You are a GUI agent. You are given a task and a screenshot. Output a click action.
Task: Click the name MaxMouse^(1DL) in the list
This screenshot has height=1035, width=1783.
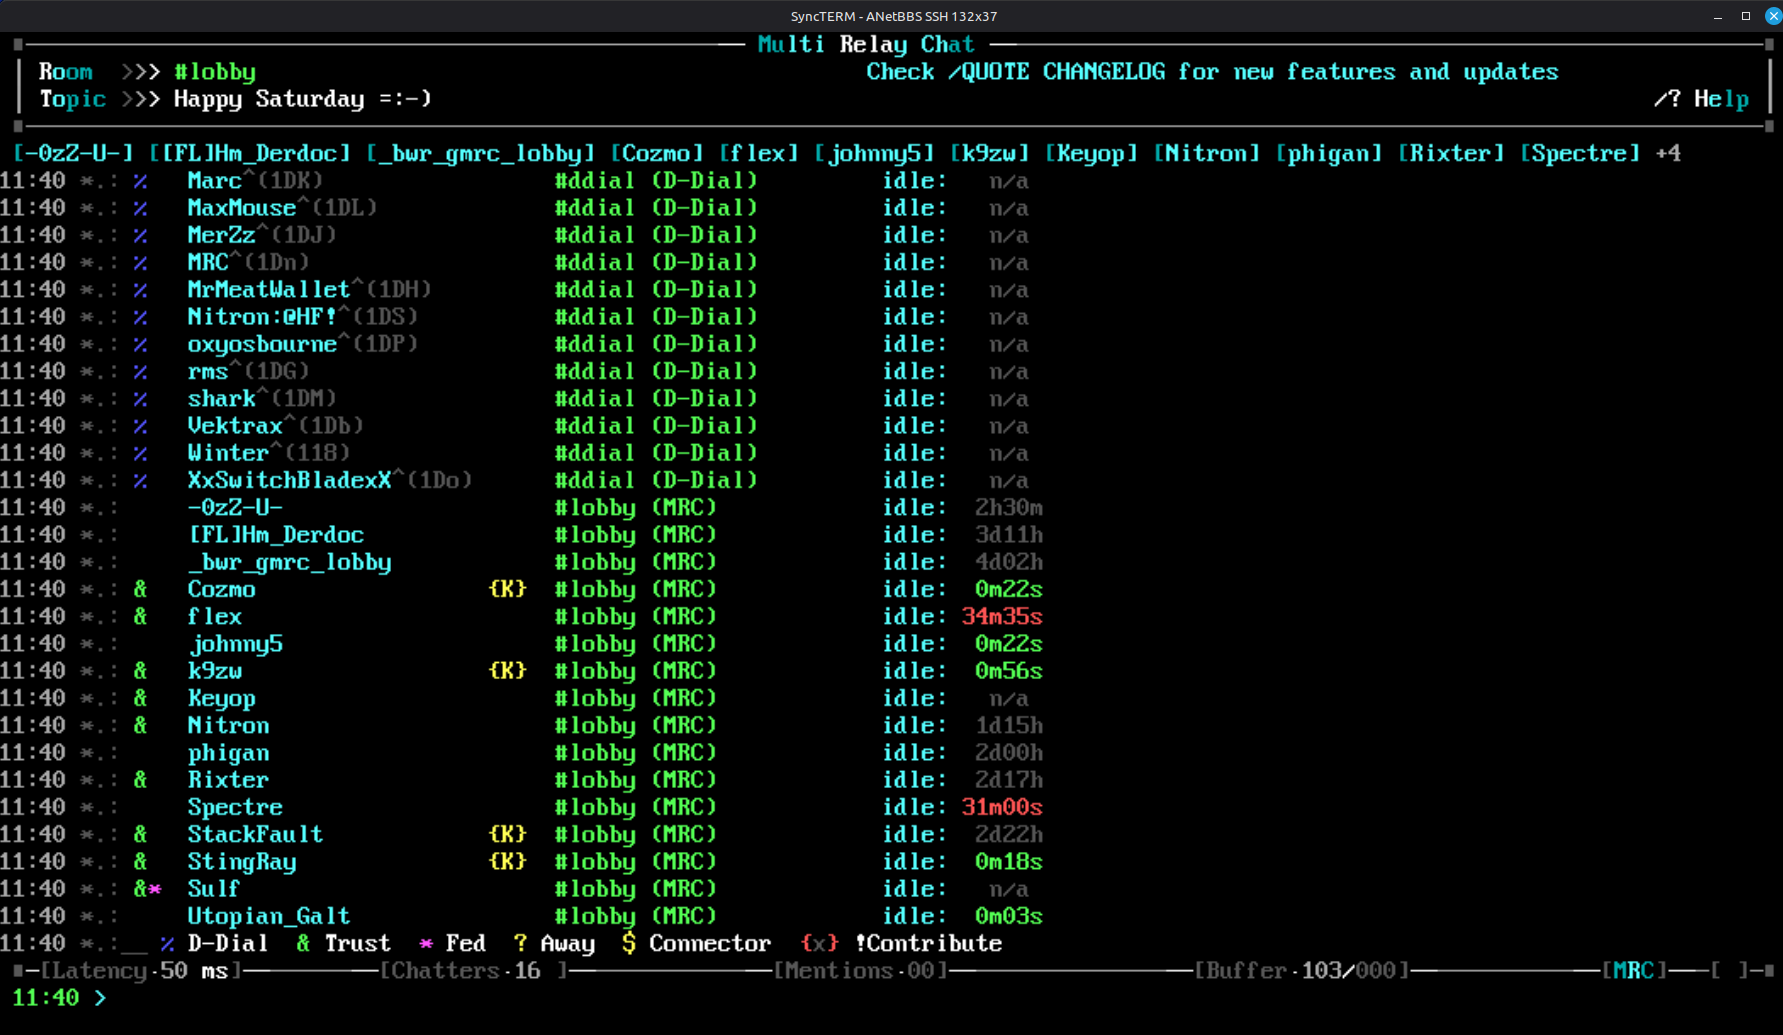point(283,208)
